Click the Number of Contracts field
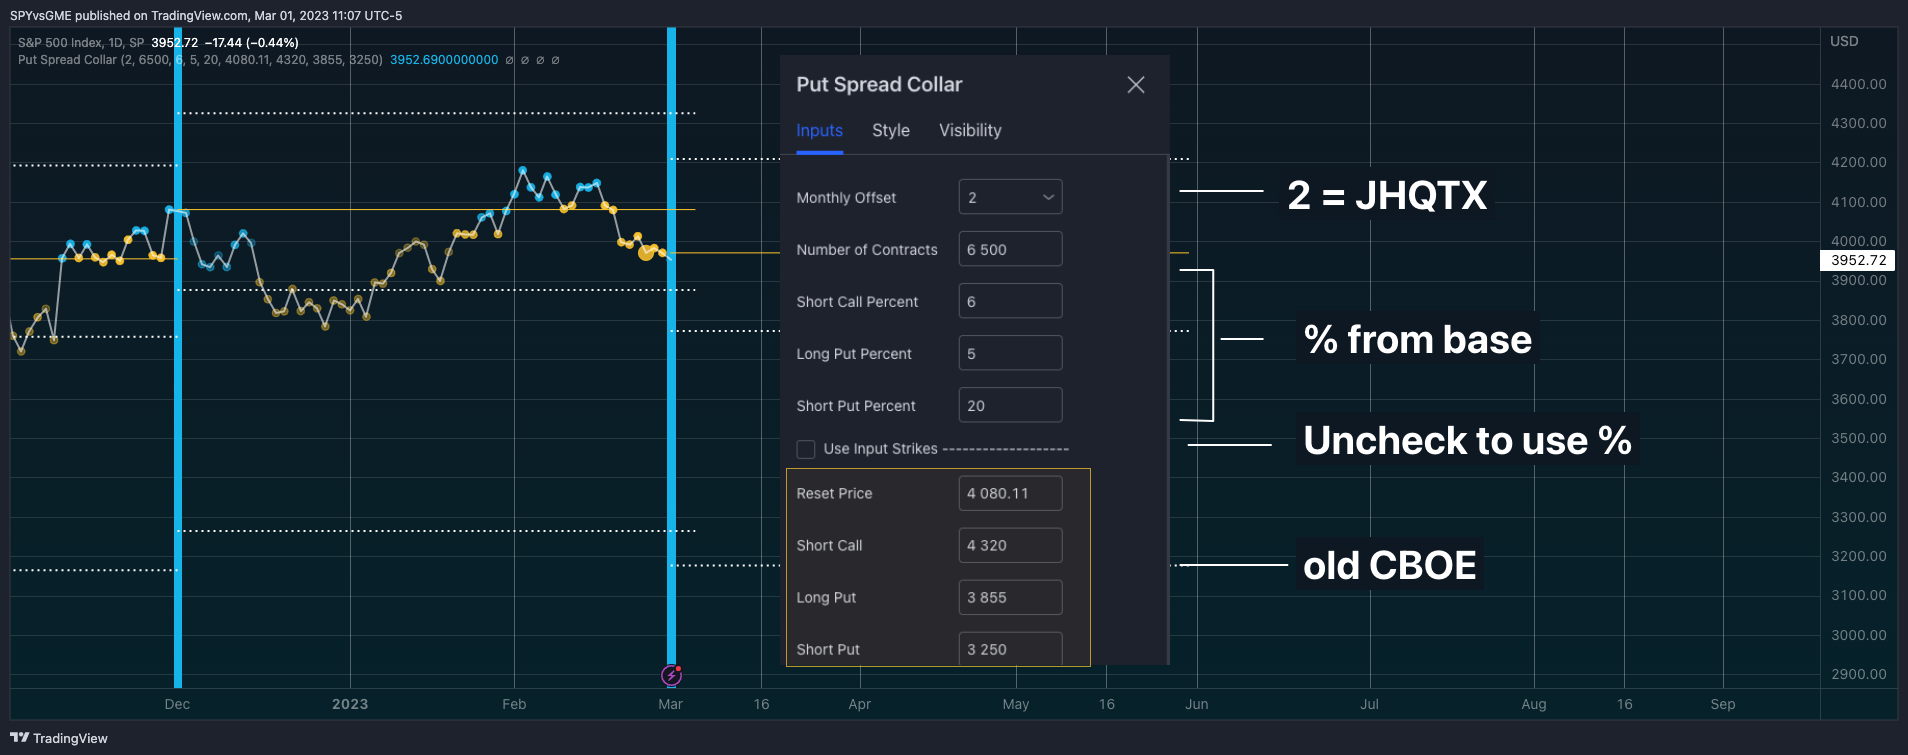 pos(1010,249)
